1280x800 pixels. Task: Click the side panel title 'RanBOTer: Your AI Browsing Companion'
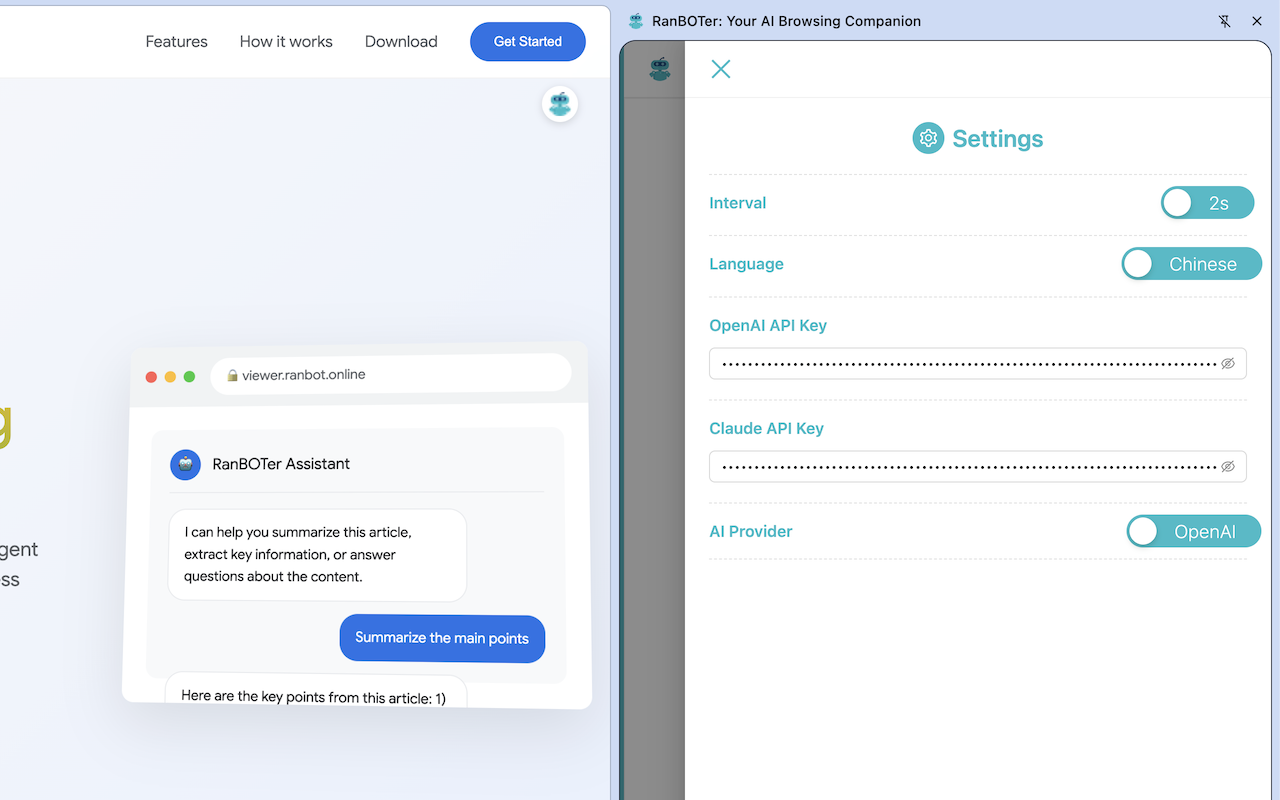[x=786, y=21]
